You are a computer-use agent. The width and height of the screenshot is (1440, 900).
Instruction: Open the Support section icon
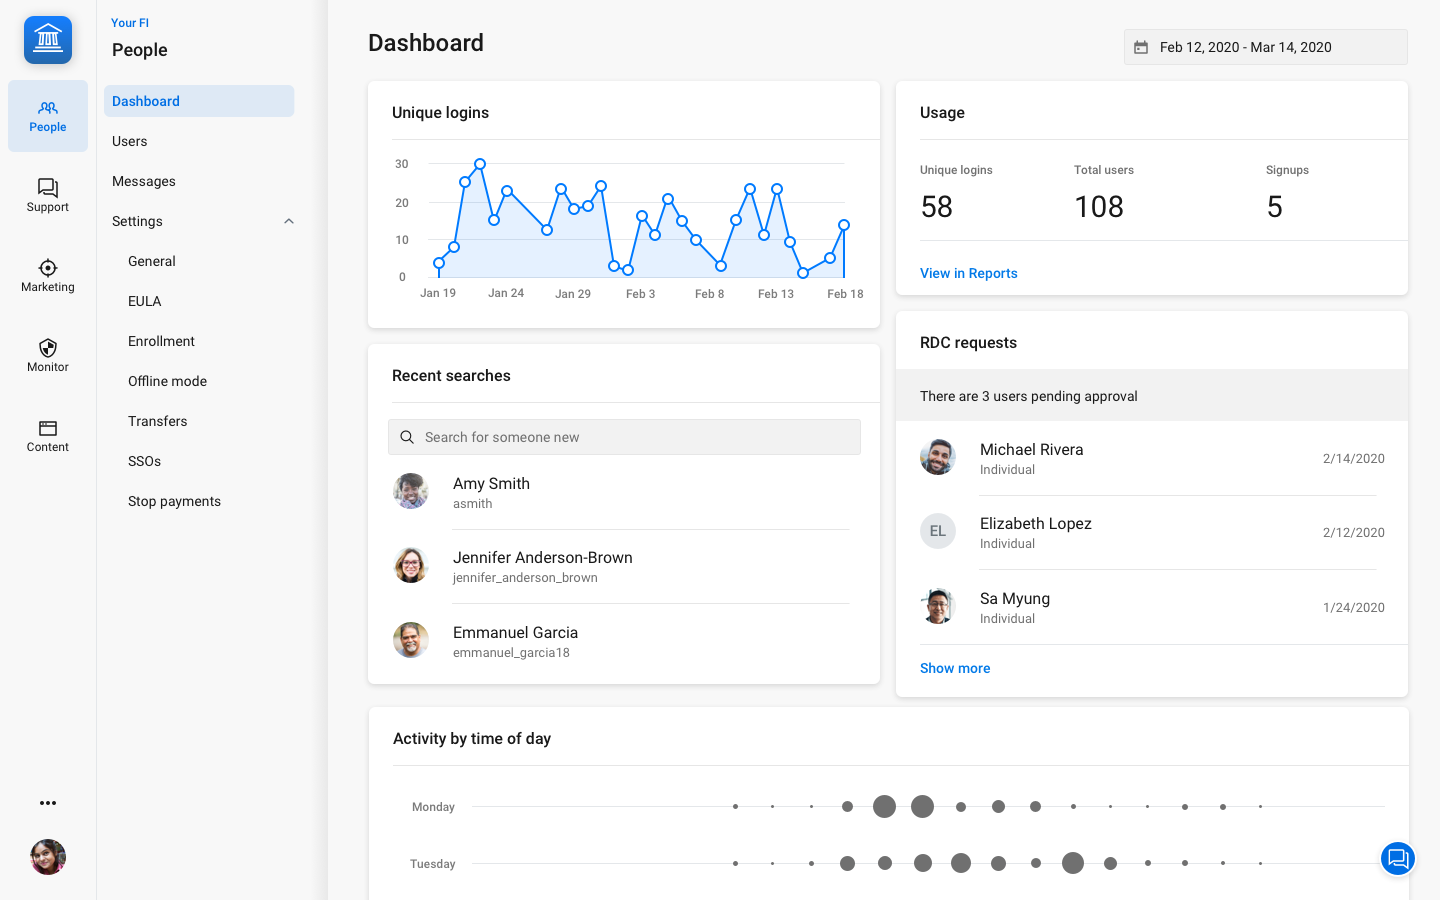[48, 195]
